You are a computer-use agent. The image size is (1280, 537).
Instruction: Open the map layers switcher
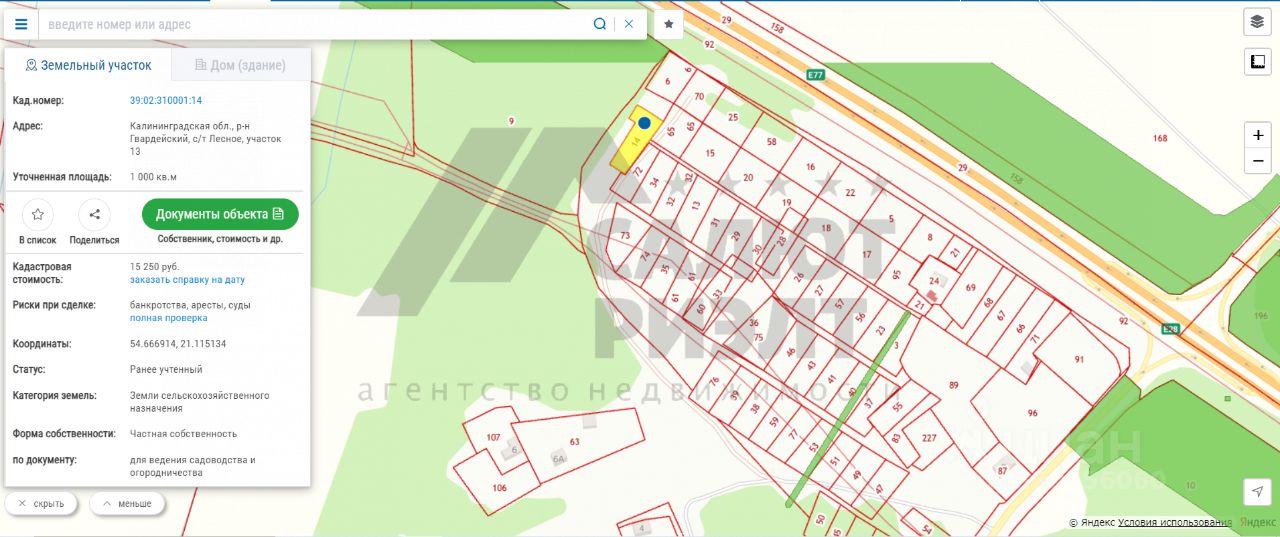pos(1257,21)
